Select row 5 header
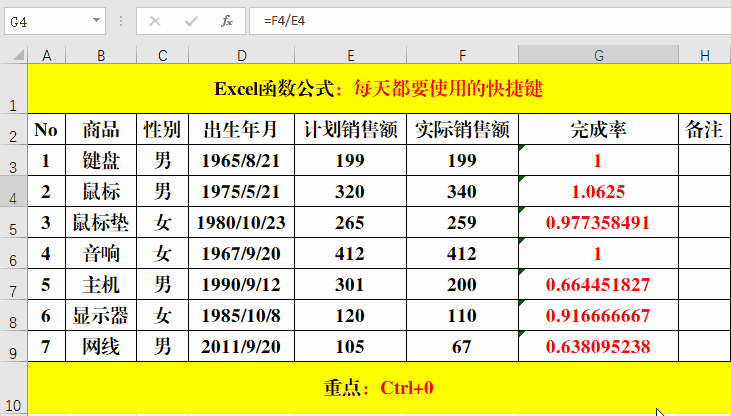 [x=14, y=222]
